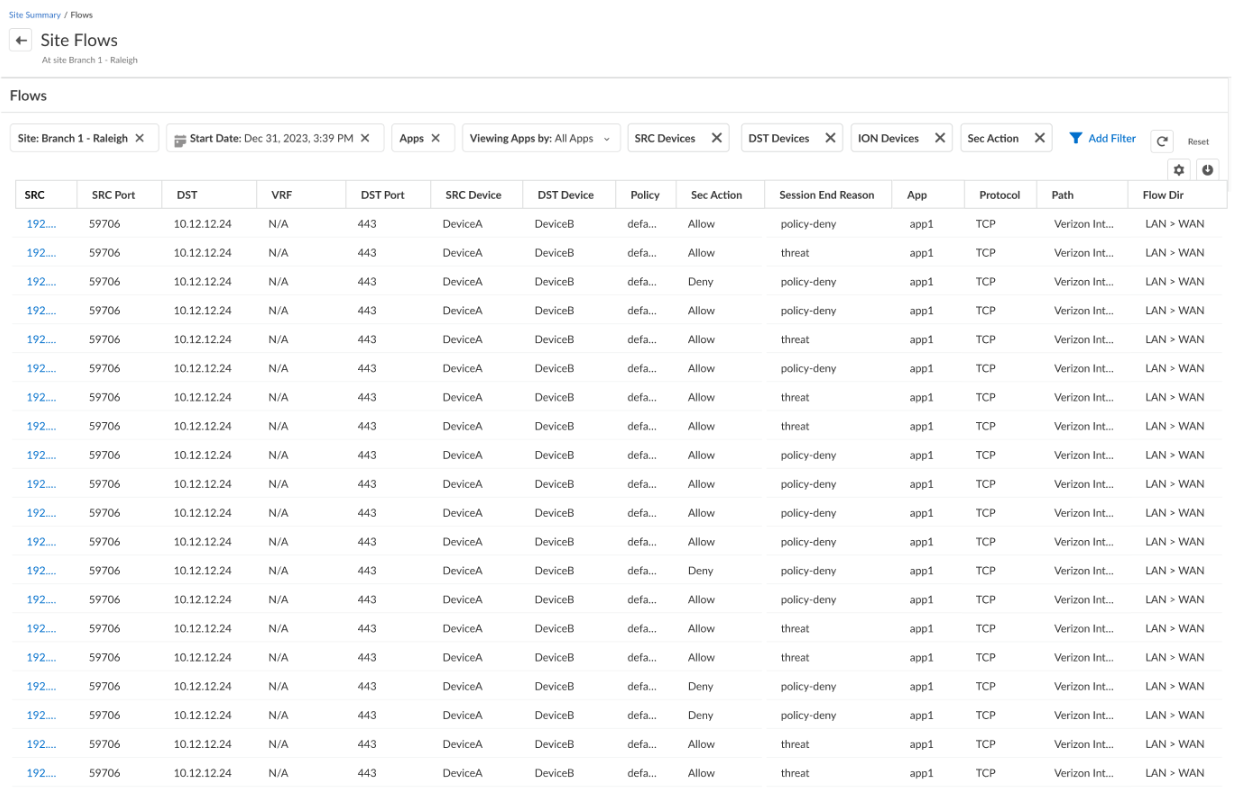Click the DST Port column header

[388, 195]
